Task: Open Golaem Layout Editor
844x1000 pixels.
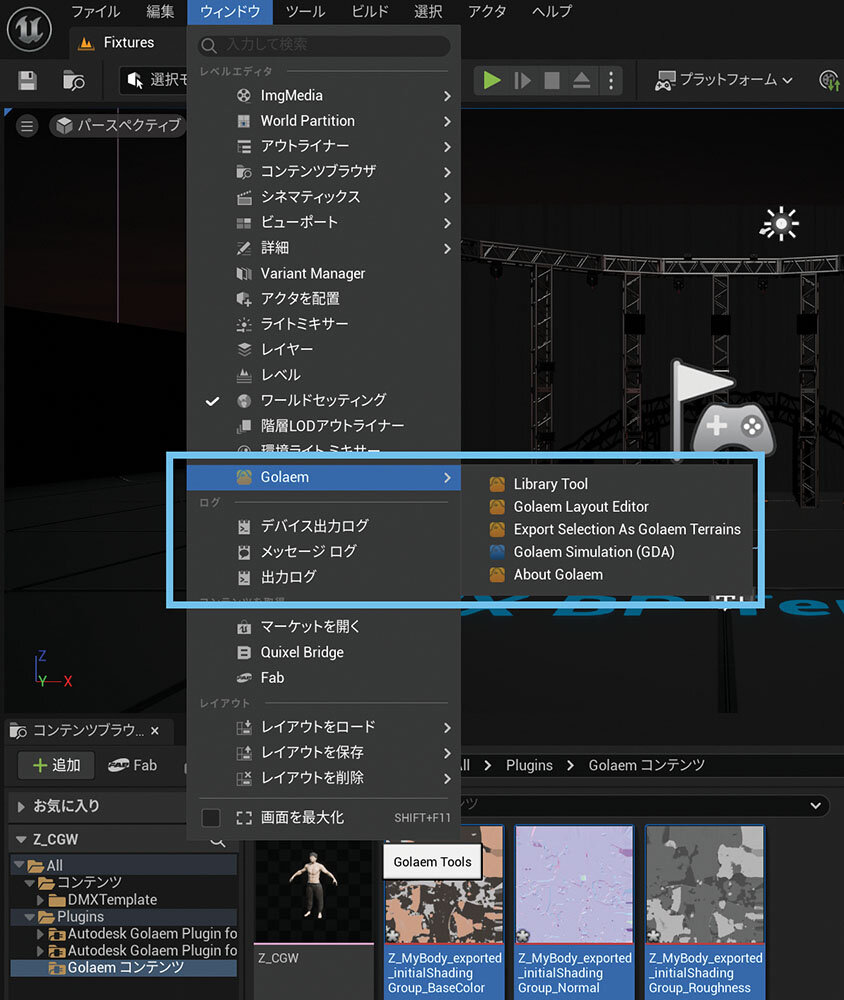Action: click(581, 507)
